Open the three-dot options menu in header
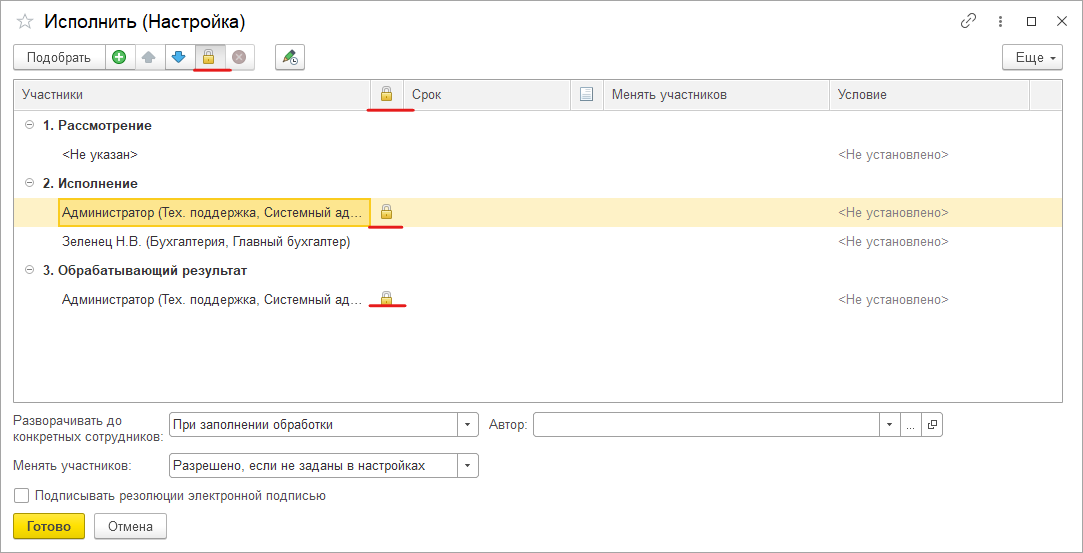The image size is (1083, 553). point(1000,21)
